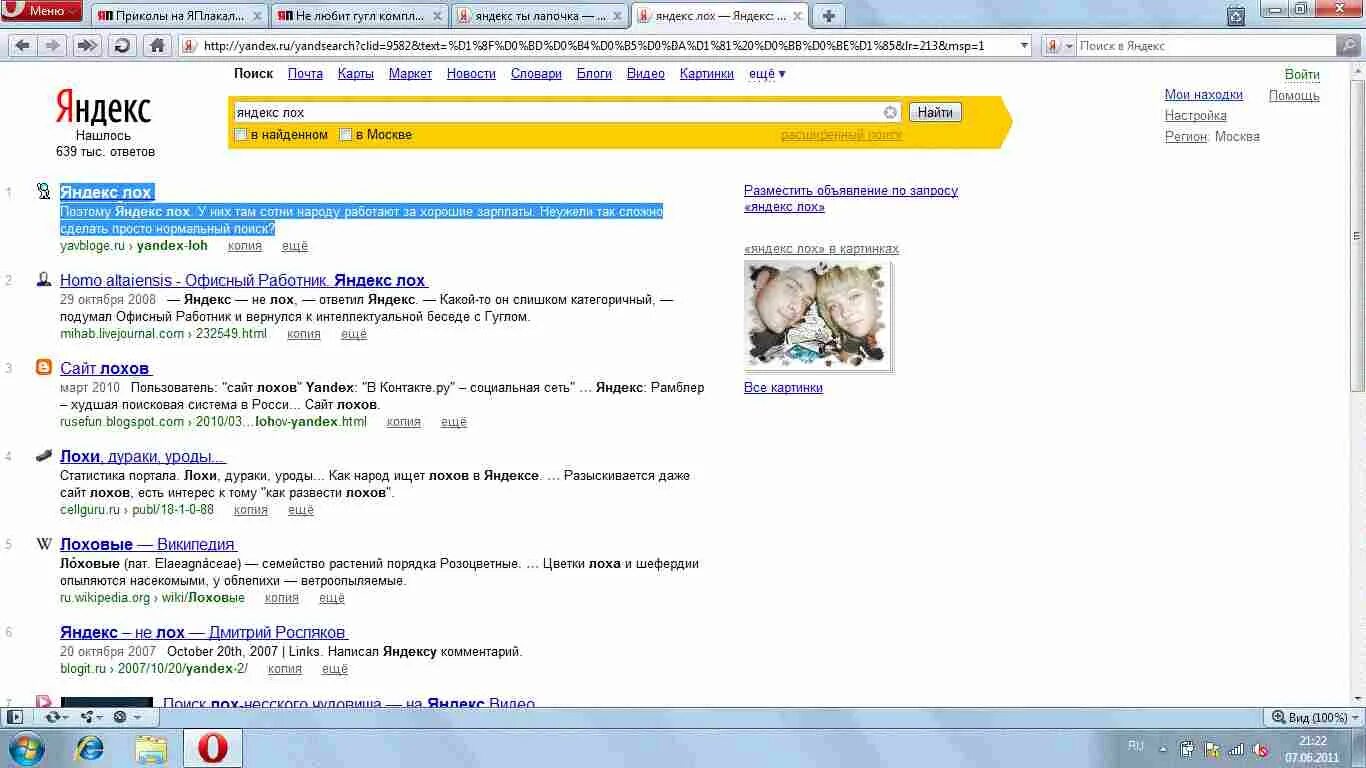Open the Настройка link

click(1196, 116)
